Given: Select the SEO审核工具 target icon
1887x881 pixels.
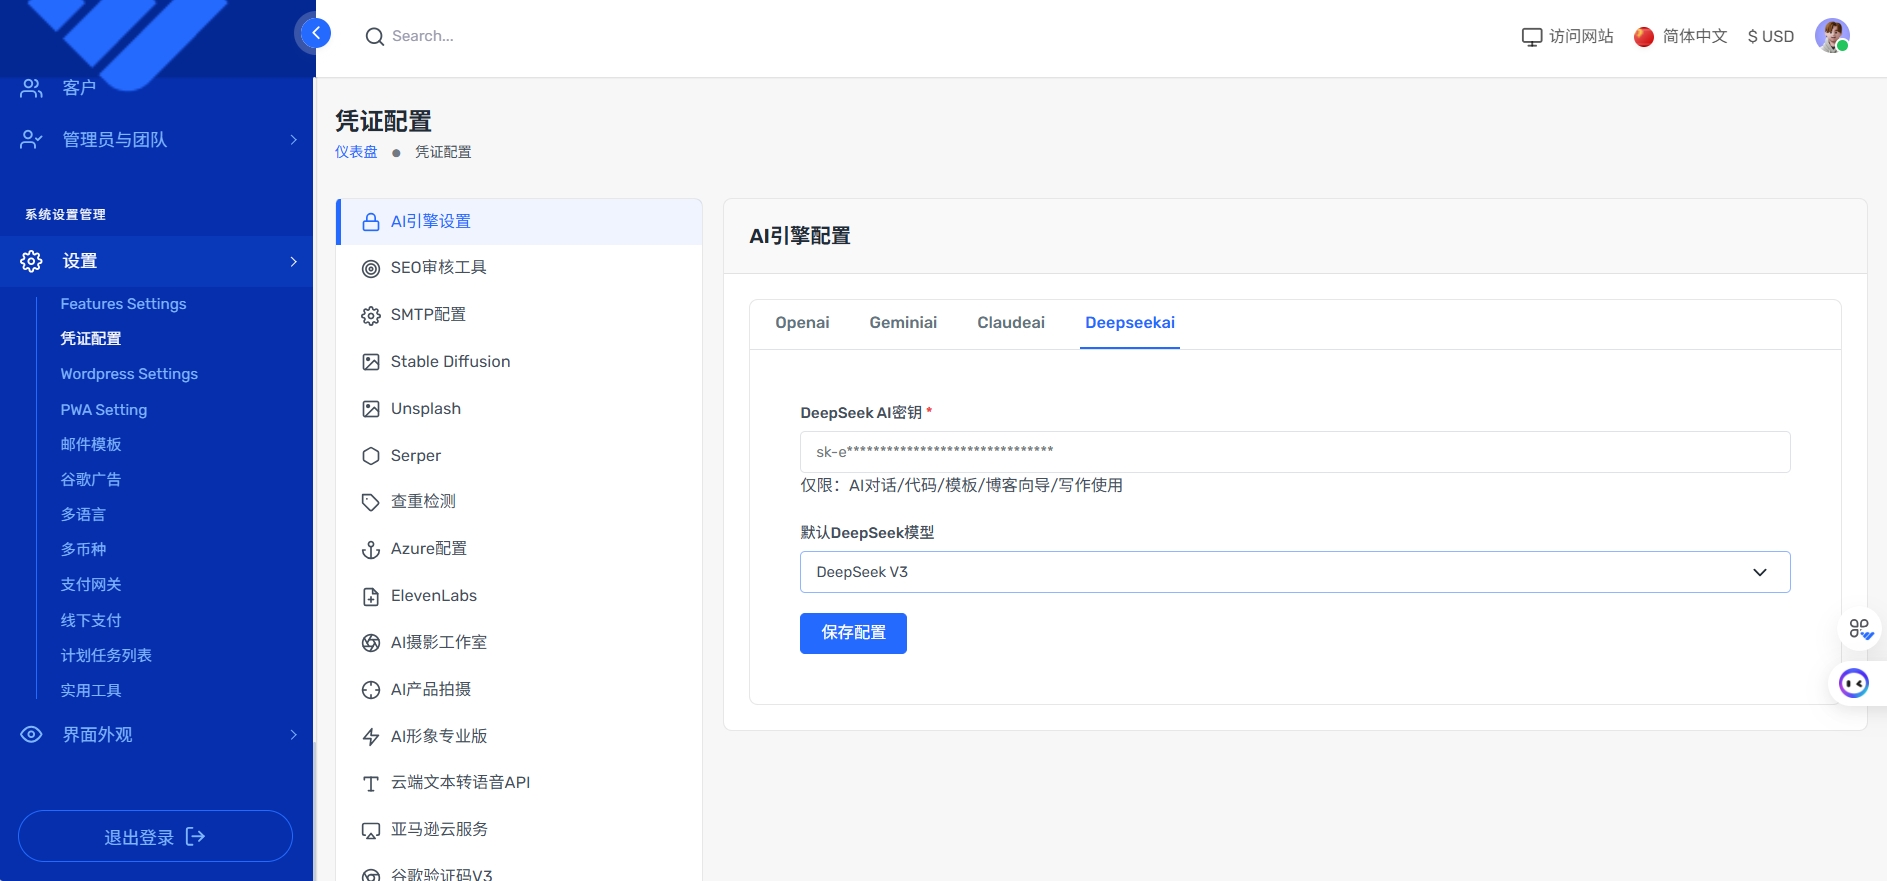Looking at the screenshot, I should coord(371,268).
